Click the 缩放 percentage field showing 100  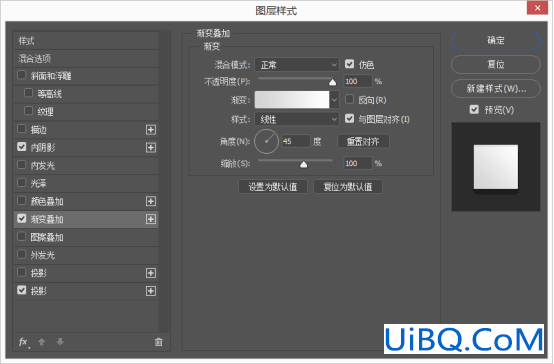(x=358, y=163)
